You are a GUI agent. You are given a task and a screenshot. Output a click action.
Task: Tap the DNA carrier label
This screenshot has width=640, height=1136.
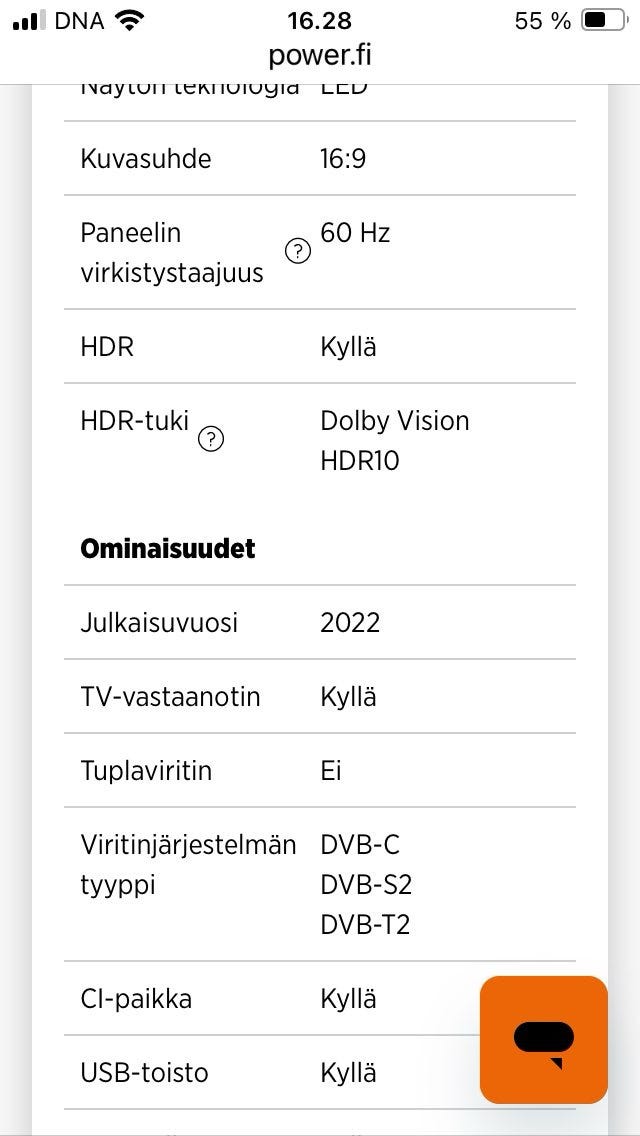(x=80, y=20)
